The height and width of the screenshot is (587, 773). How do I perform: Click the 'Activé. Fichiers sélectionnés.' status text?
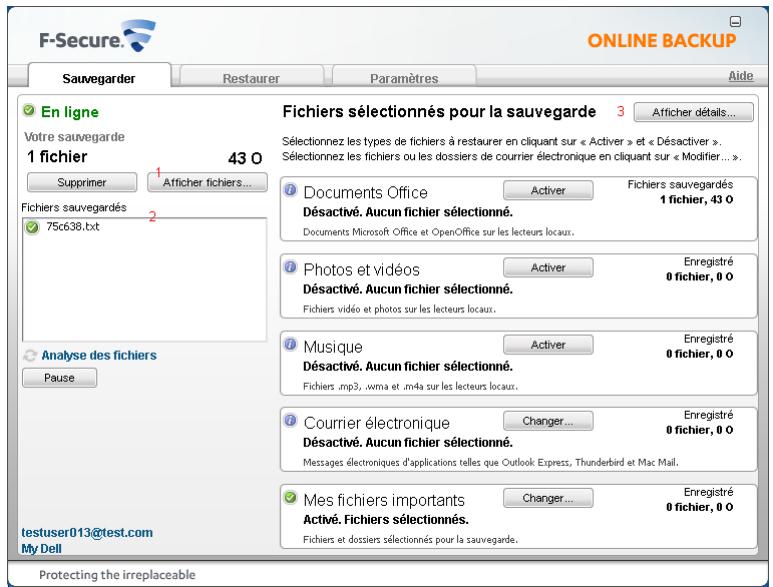point(386,519)
